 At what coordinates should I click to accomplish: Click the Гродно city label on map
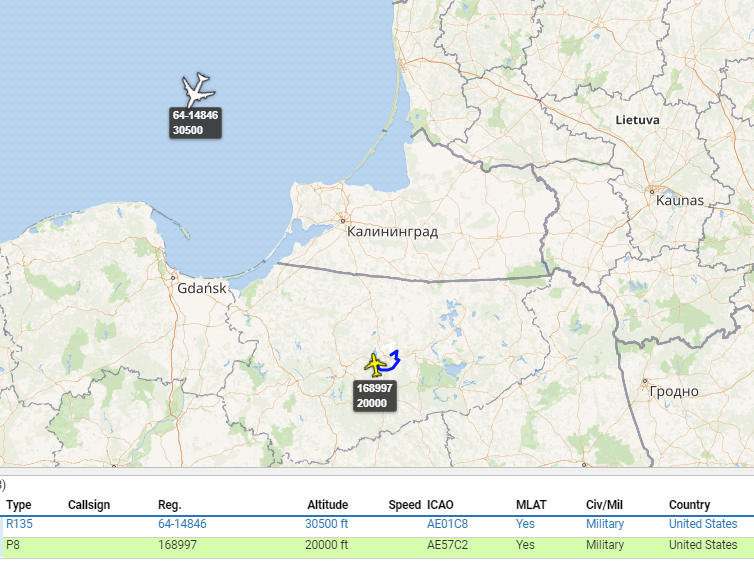[x=674, y=391]
